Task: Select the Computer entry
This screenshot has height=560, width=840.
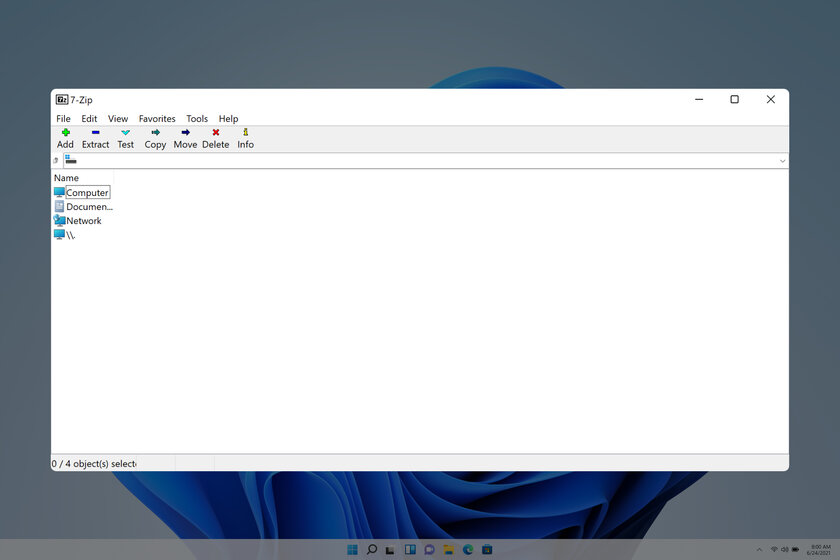Action: click(87, 192)
